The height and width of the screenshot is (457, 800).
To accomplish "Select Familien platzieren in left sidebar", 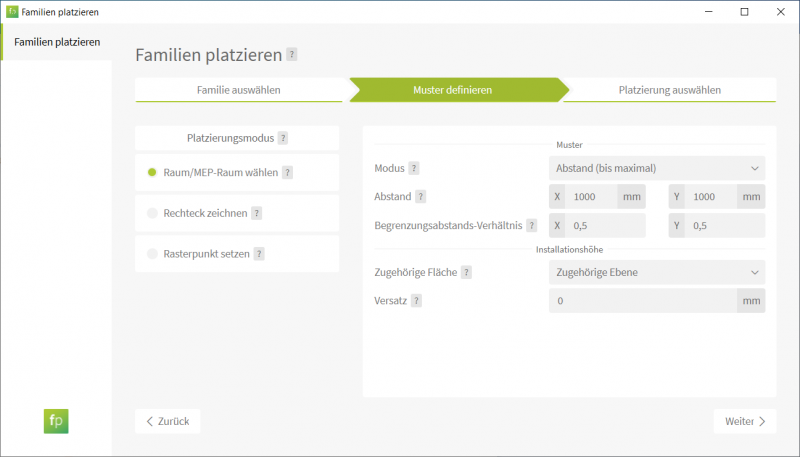I will [57, 42].
